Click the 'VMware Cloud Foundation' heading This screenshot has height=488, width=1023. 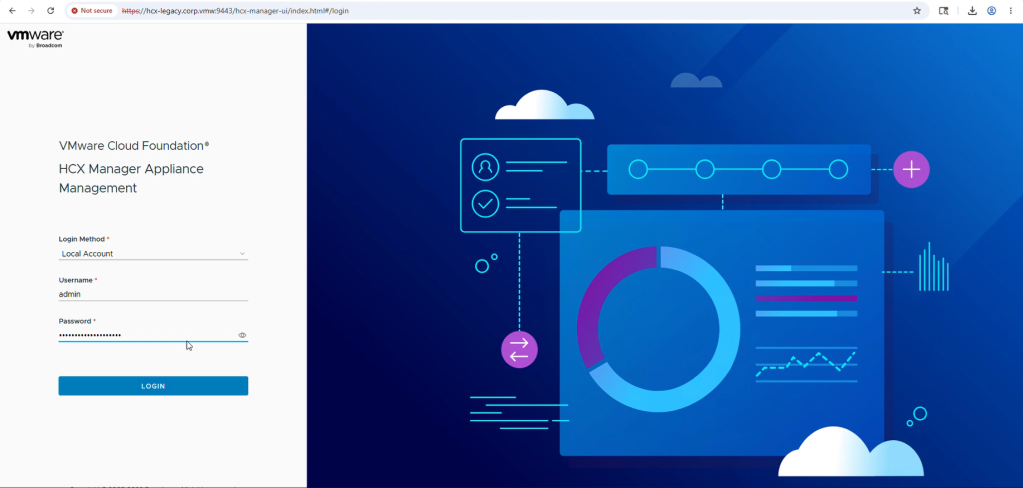134,145
